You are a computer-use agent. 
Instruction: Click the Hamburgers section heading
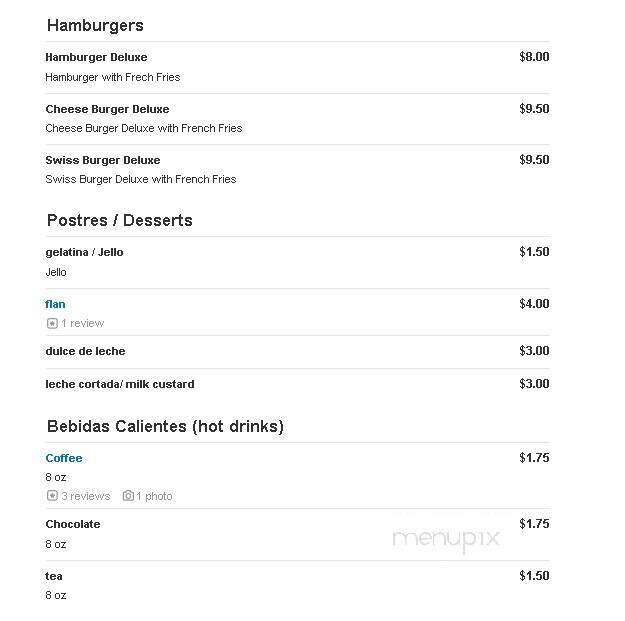(x=95, y=26)
